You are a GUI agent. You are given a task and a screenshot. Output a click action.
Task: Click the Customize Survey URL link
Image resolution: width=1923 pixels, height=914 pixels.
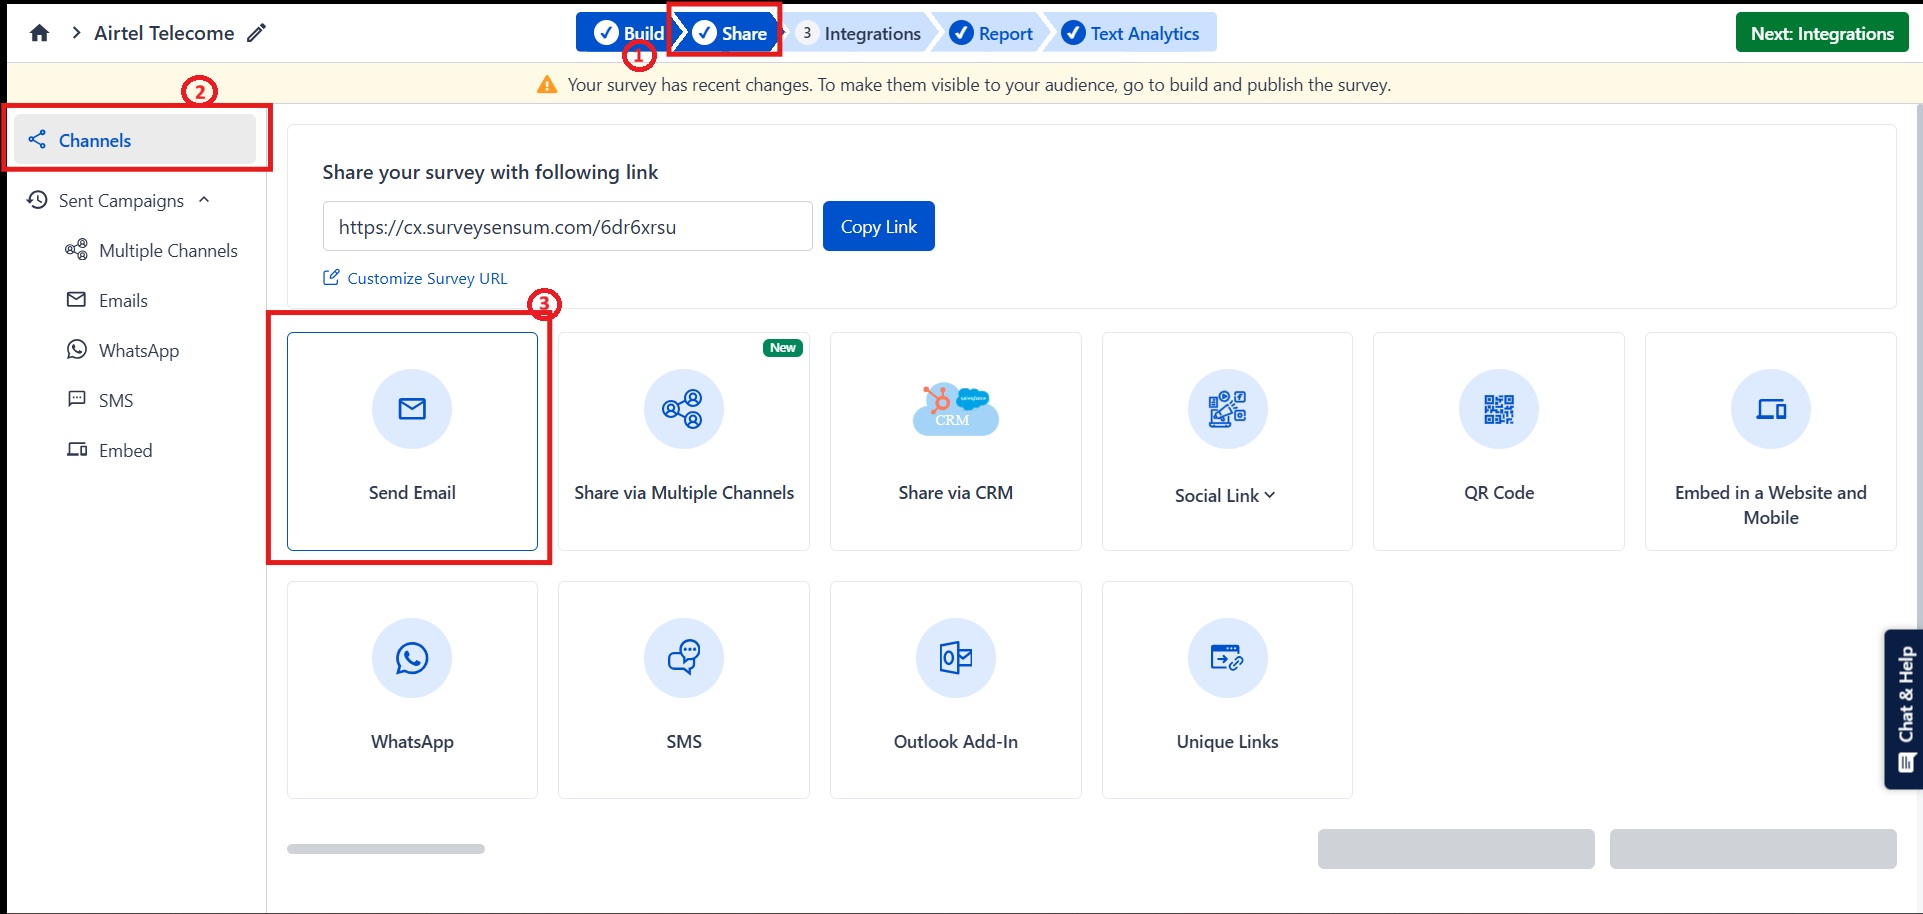click(x=426, y=278)
